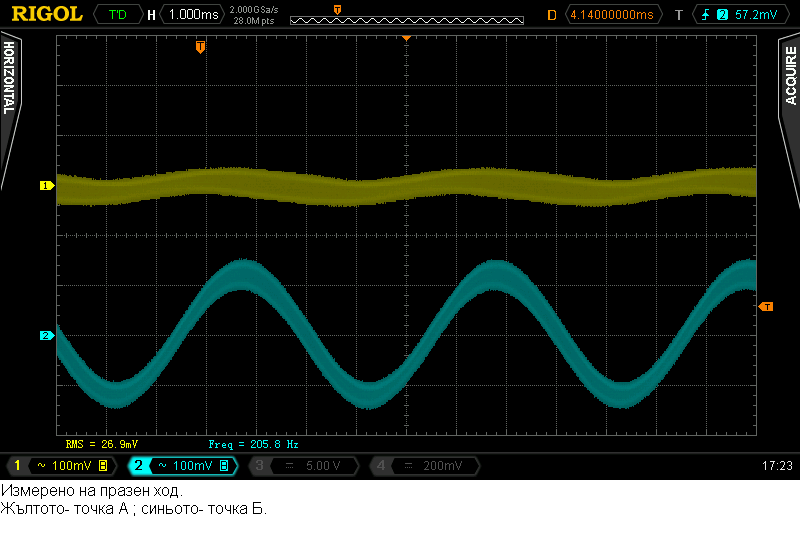The width and height of the screenshot is (800, 534).
Task: Click the 4.14000000ms delay readout
Action: [611, 15]
